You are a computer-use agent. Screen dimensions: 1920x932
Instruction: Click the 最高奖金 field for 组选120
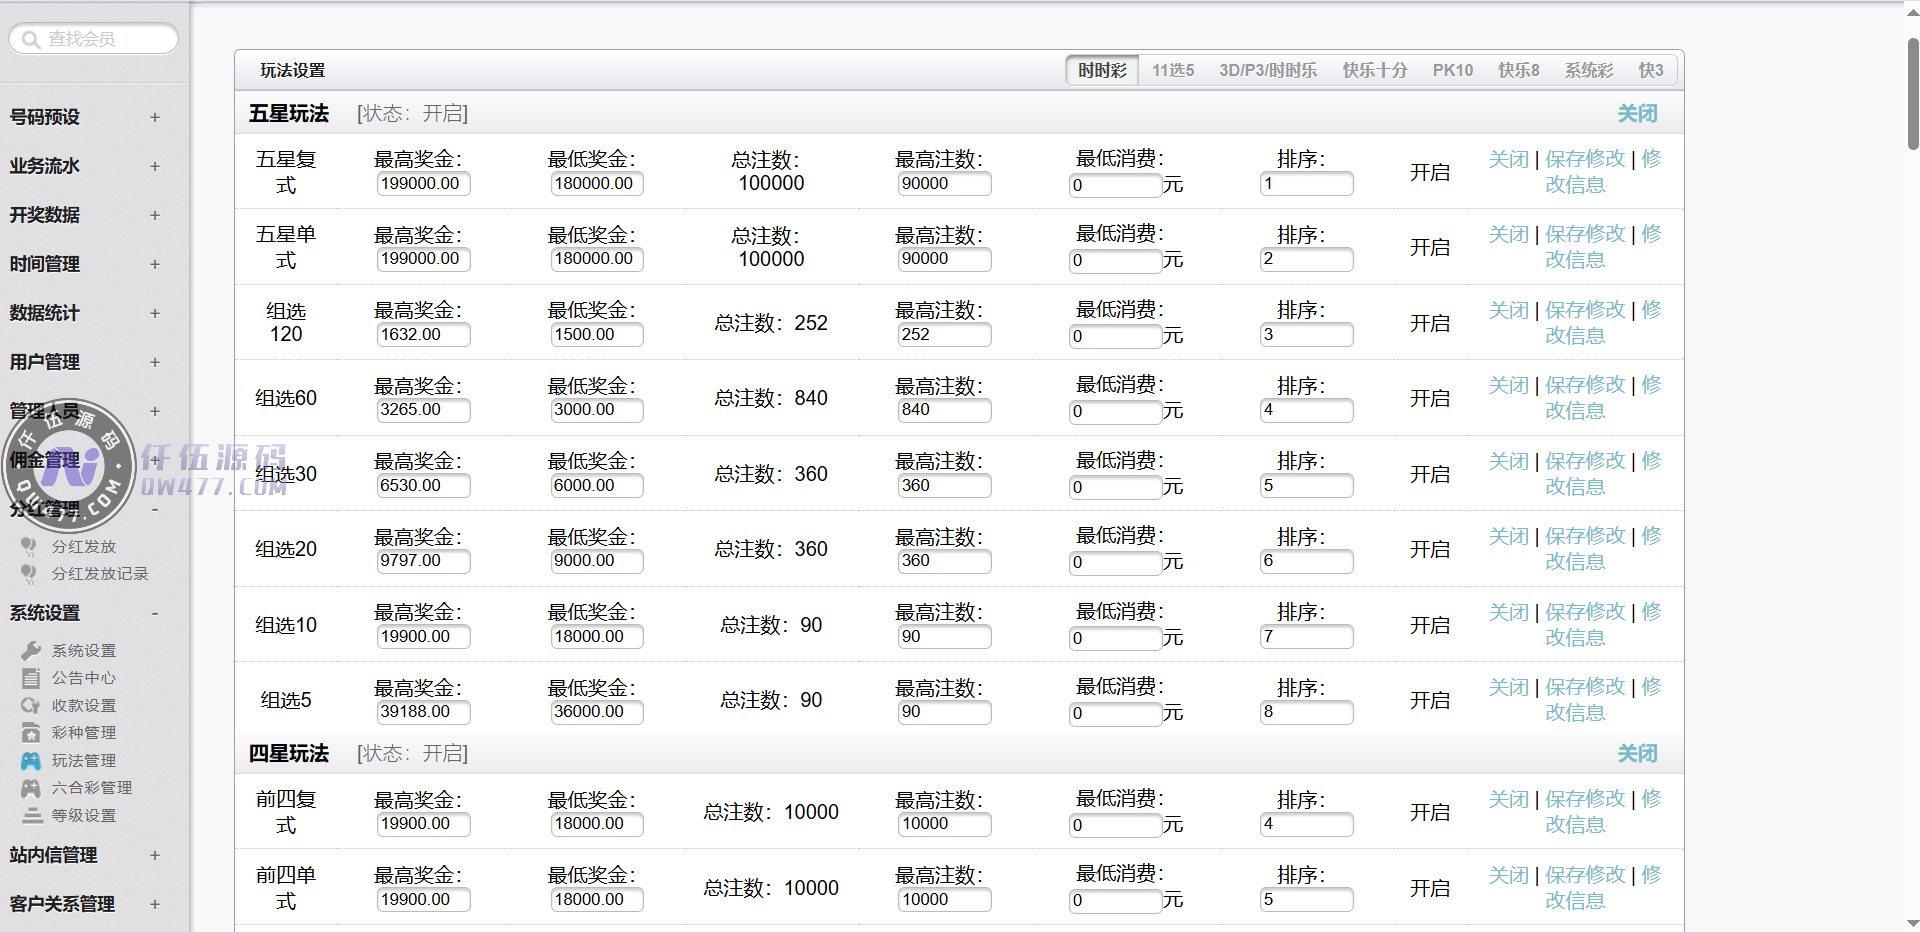click(x=423, y=335)
